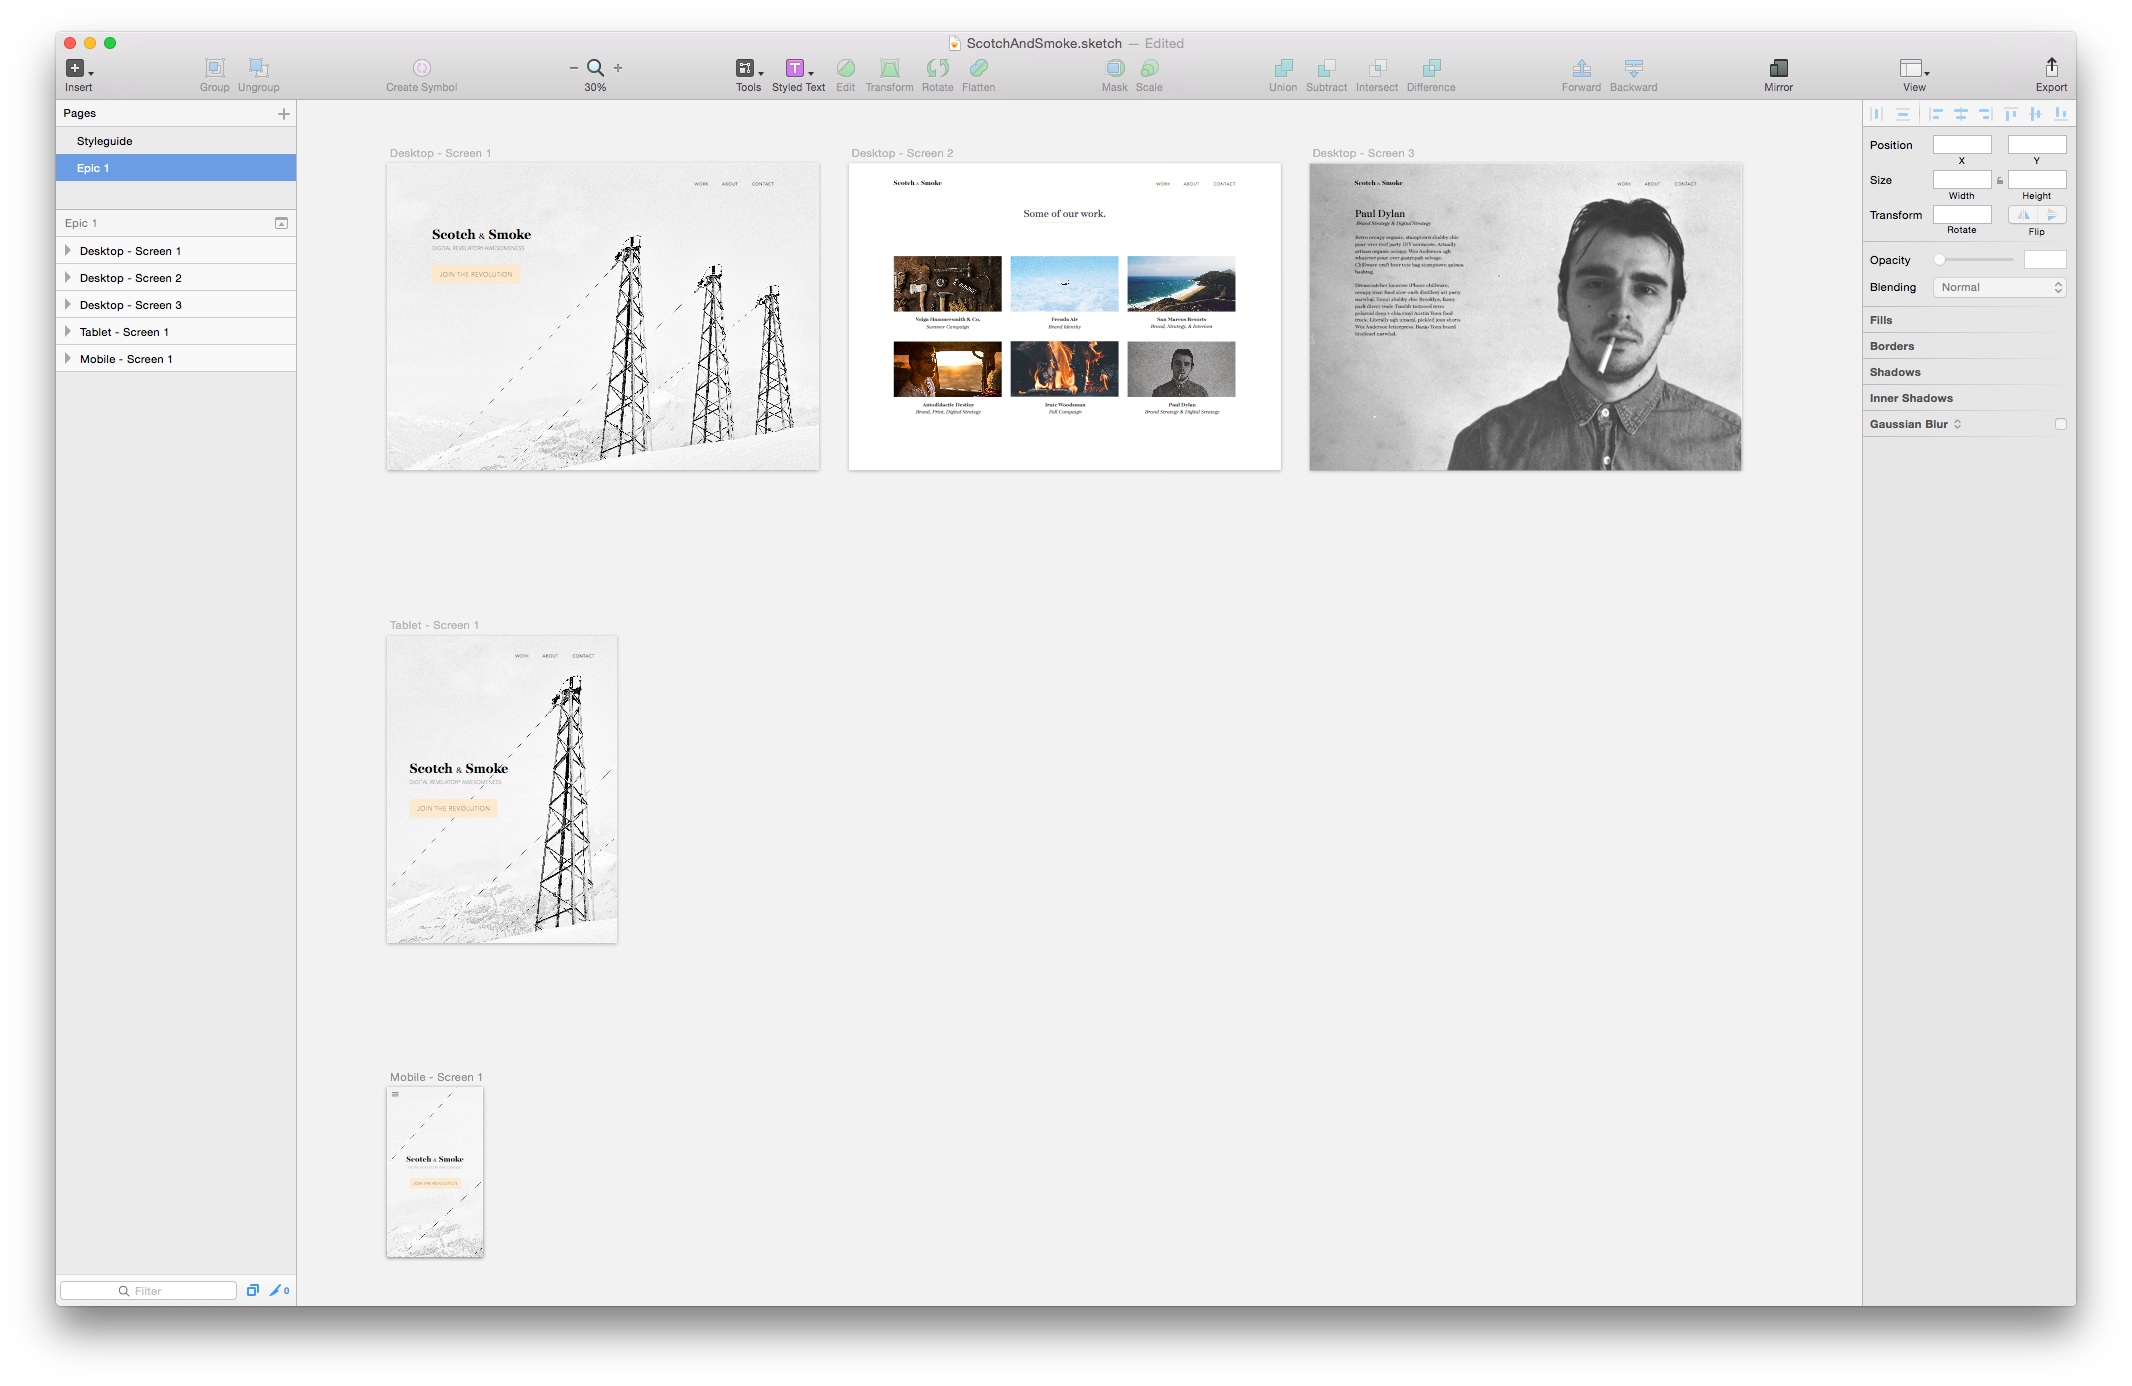The width and height of the screenshot is (2132, 1386).
Task: Click the Fills section header
Action: 1881,320
